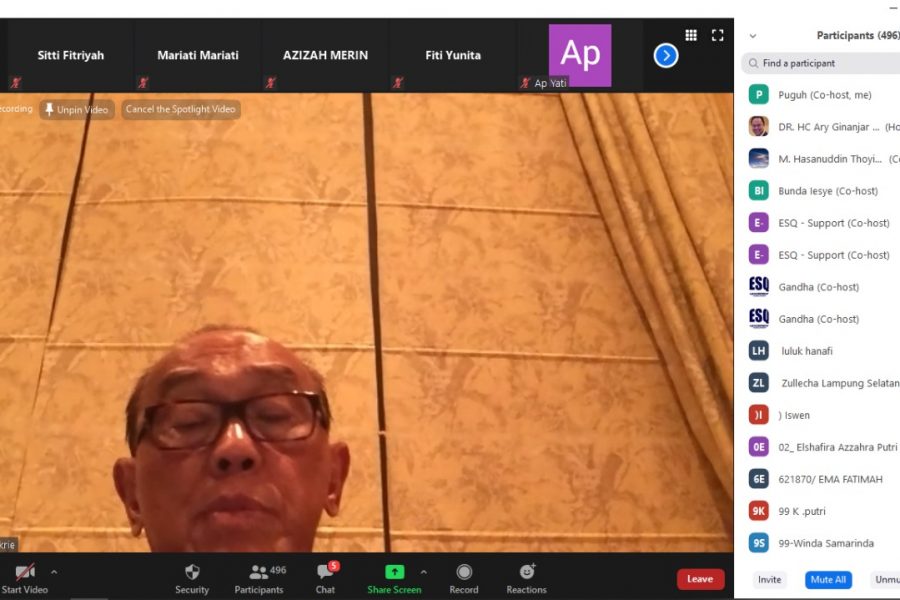Enter full screen mode icon
This screenshot has height=600, width=900.
point(717,35)
